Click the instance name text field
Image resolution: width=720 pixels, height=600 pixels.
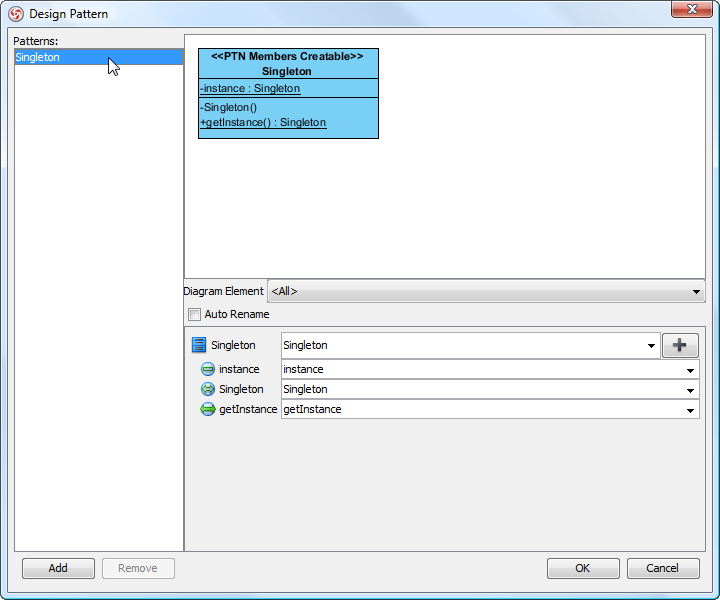pyautogui.click(x=482, y=370)
